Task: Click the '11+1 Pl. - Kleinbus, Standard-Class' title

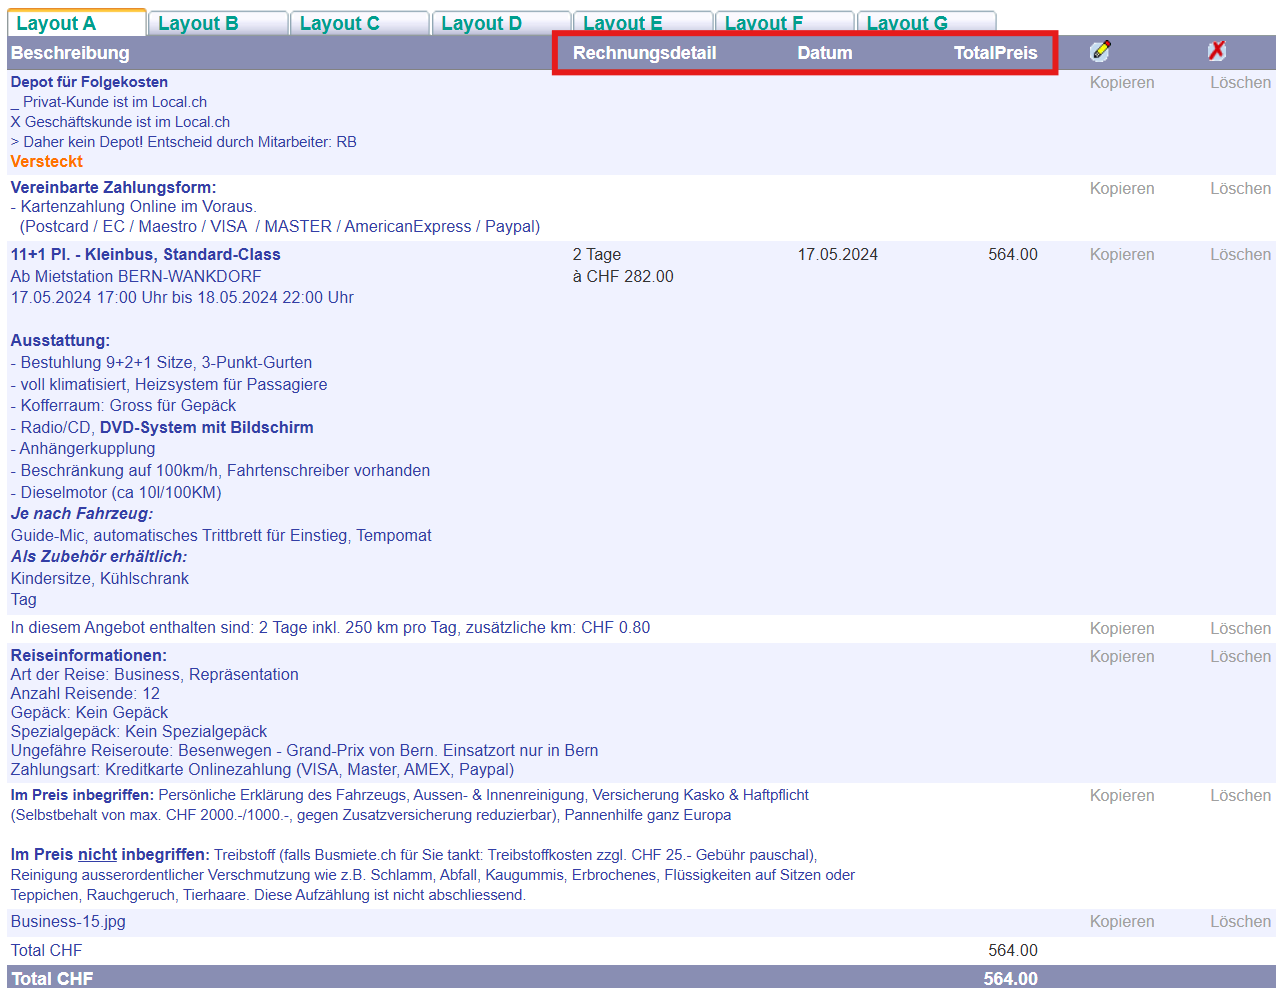Action: click(145, 255)
